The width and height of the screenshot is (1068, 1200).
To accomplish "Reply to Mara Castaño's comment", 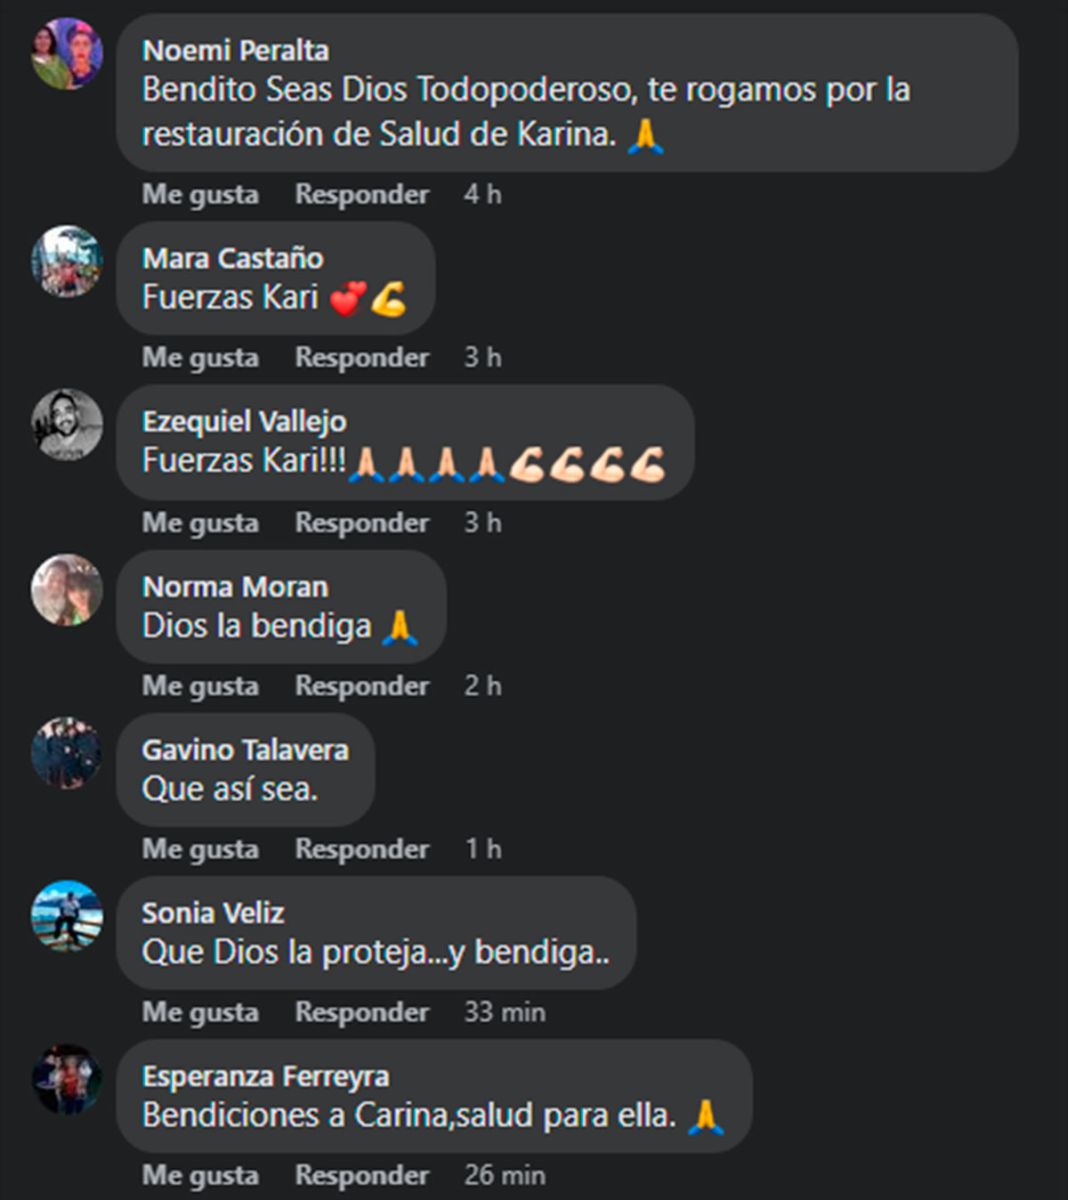I will pyautogui.click(x=362, y=357).
